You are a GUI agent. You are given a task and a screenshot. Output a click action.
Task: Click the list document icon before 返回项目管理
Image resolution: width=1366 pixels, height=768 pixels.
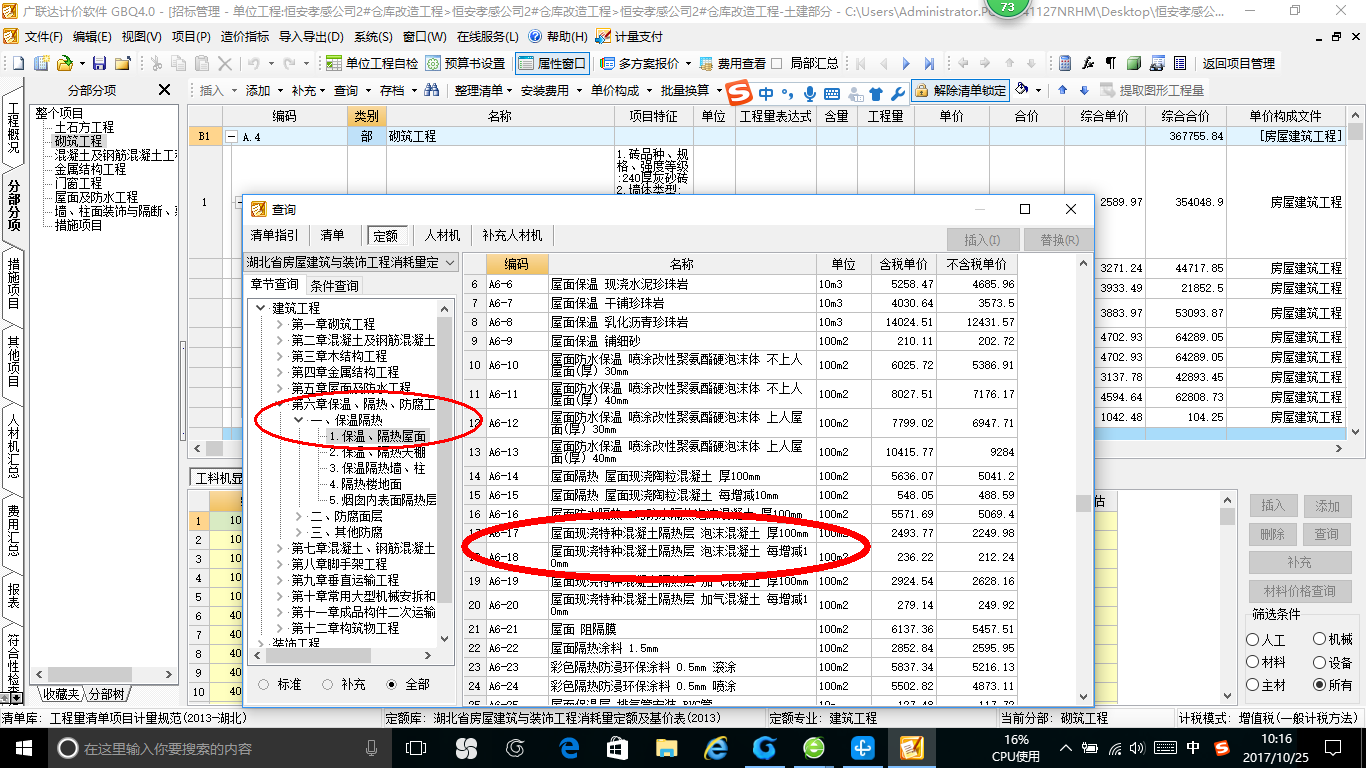(1180, 63)
